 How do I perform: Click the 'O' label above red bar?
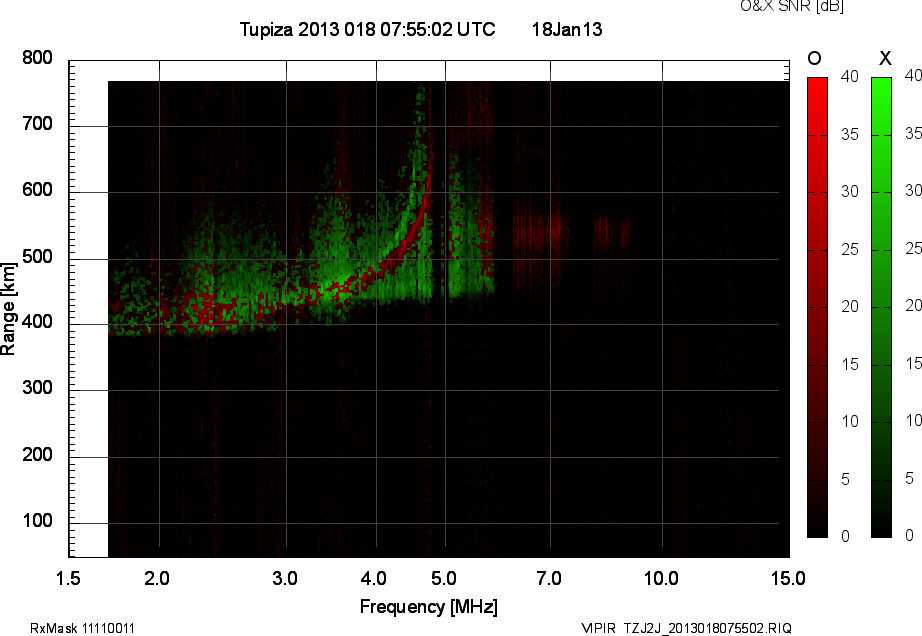[x=814, y=58]
